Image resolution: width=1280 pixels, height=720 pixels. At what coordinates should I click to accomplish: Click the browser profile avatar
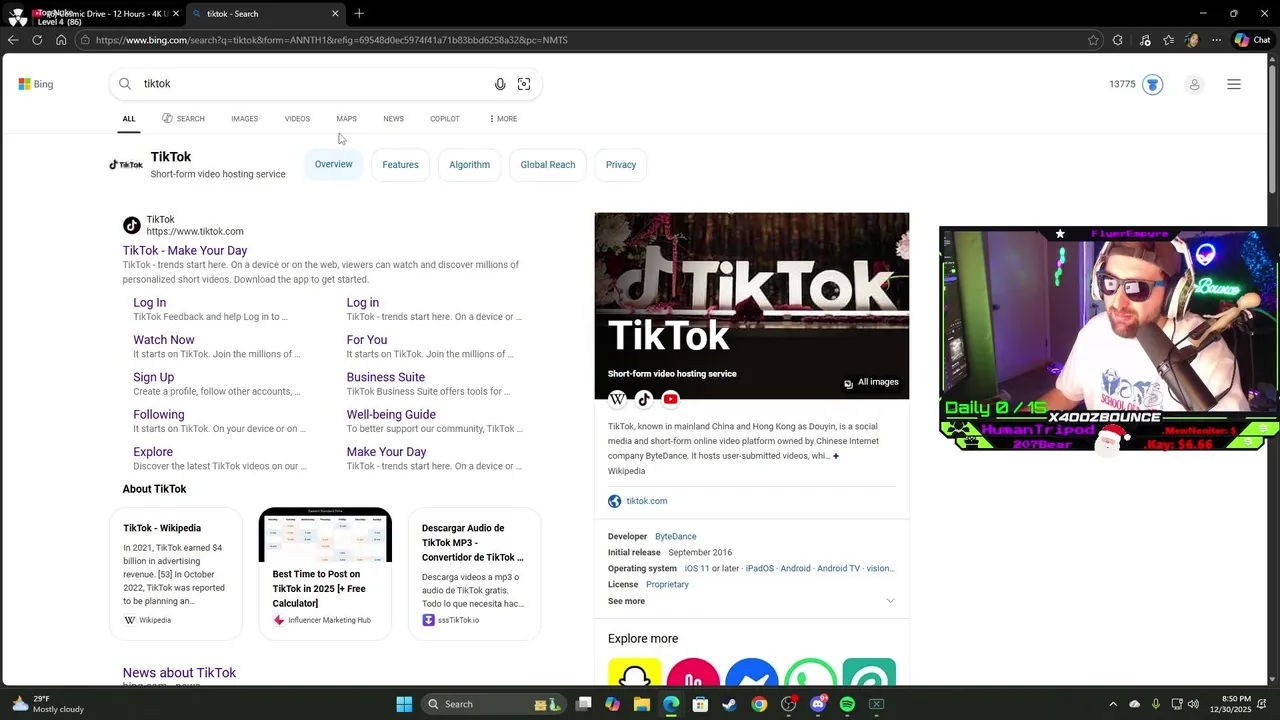[x=1191, y=40]
